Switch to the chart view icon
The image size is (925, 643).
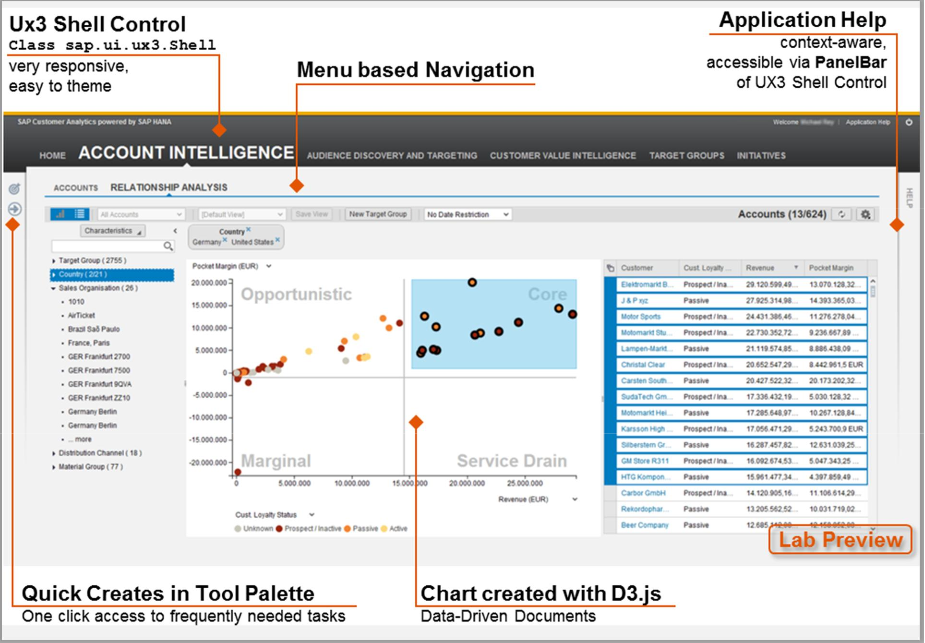(x=59, y=214)
